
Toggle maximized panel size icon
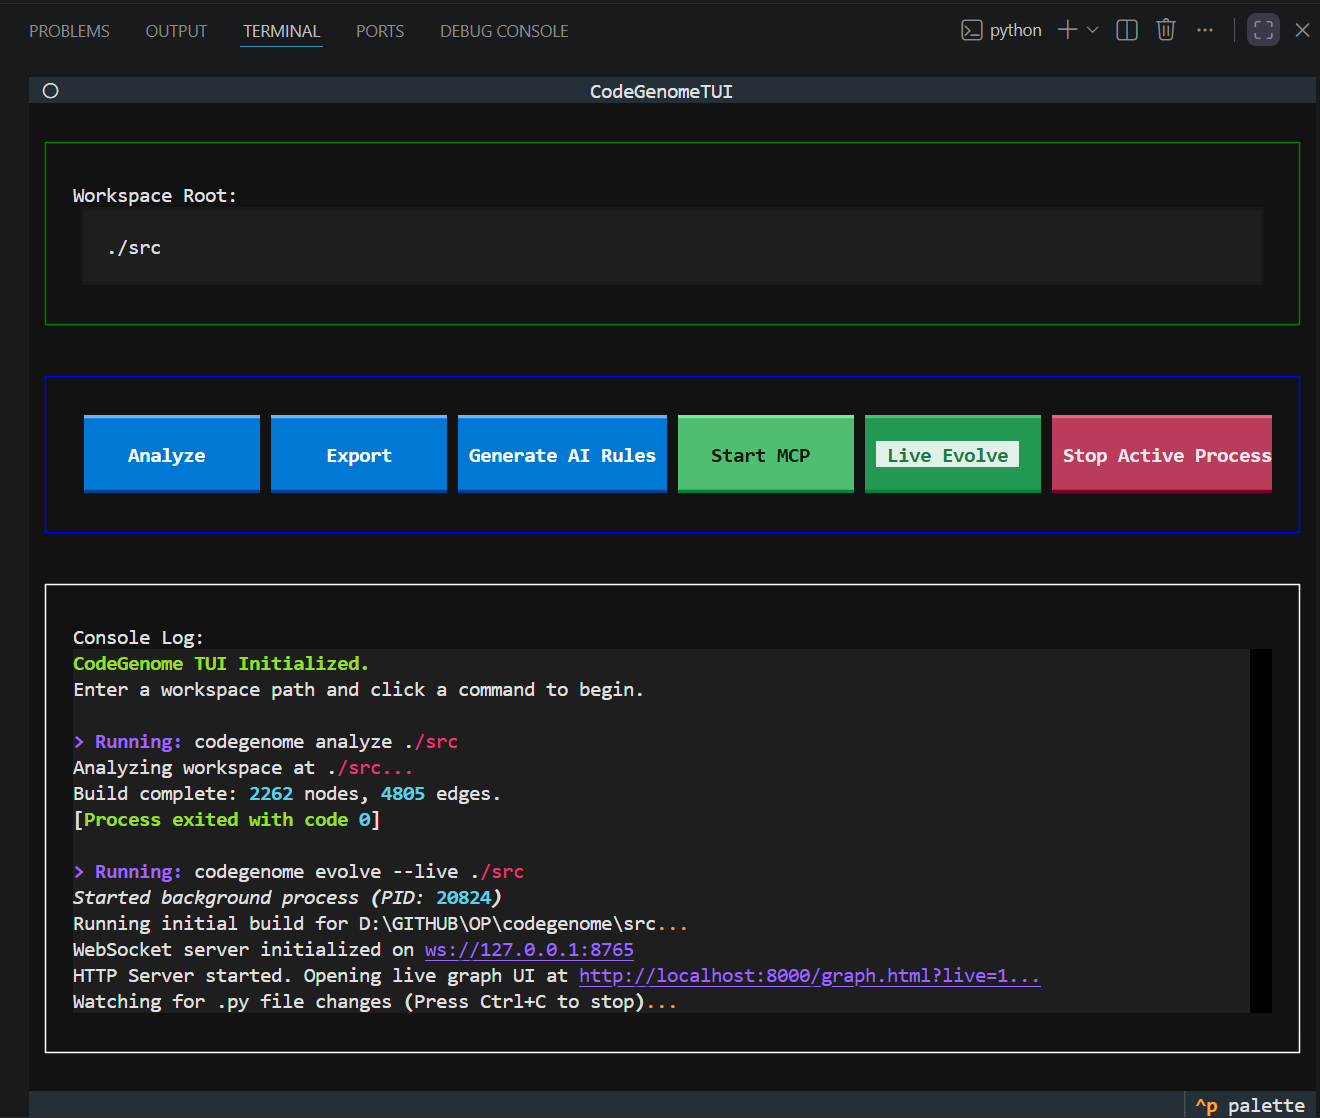tap(1264, 30)
